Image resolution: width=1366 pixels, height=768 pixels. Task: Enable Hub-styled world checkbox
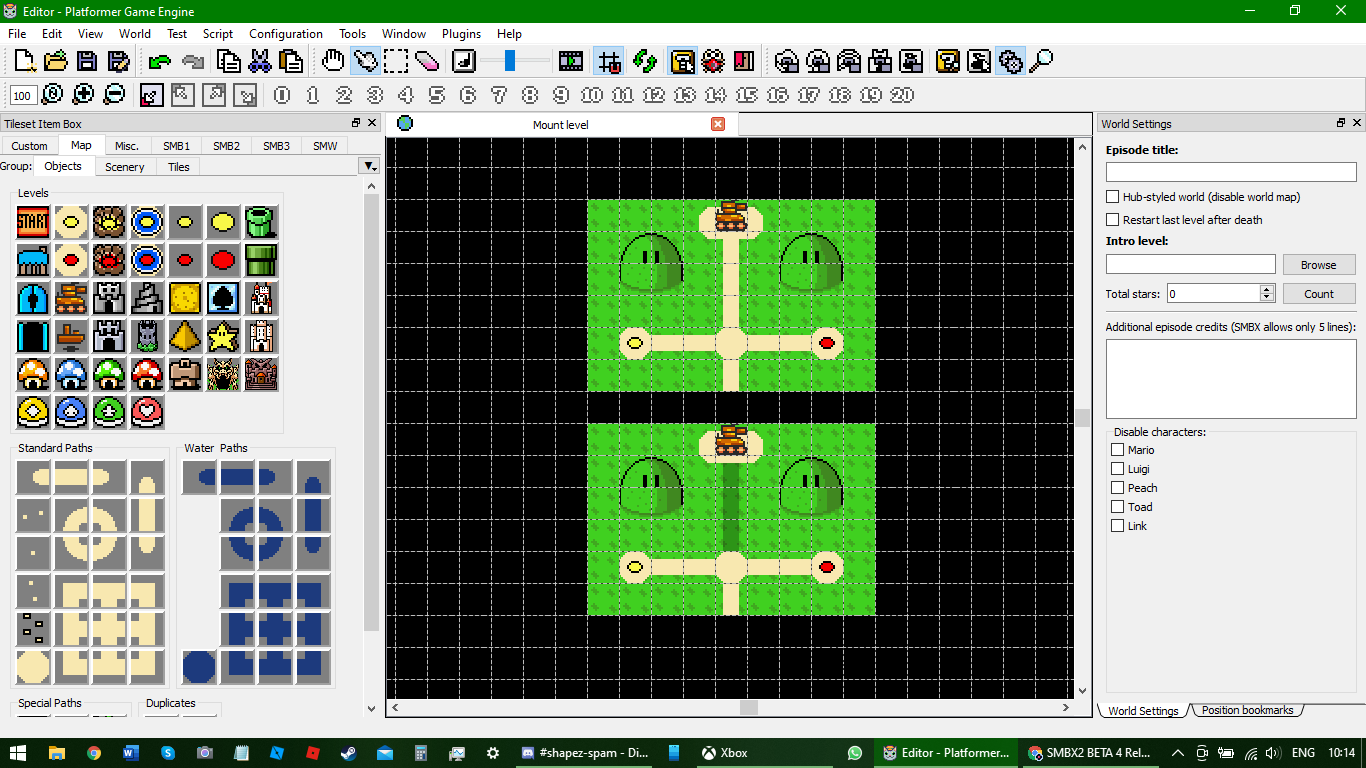(x=1112, y=197)
